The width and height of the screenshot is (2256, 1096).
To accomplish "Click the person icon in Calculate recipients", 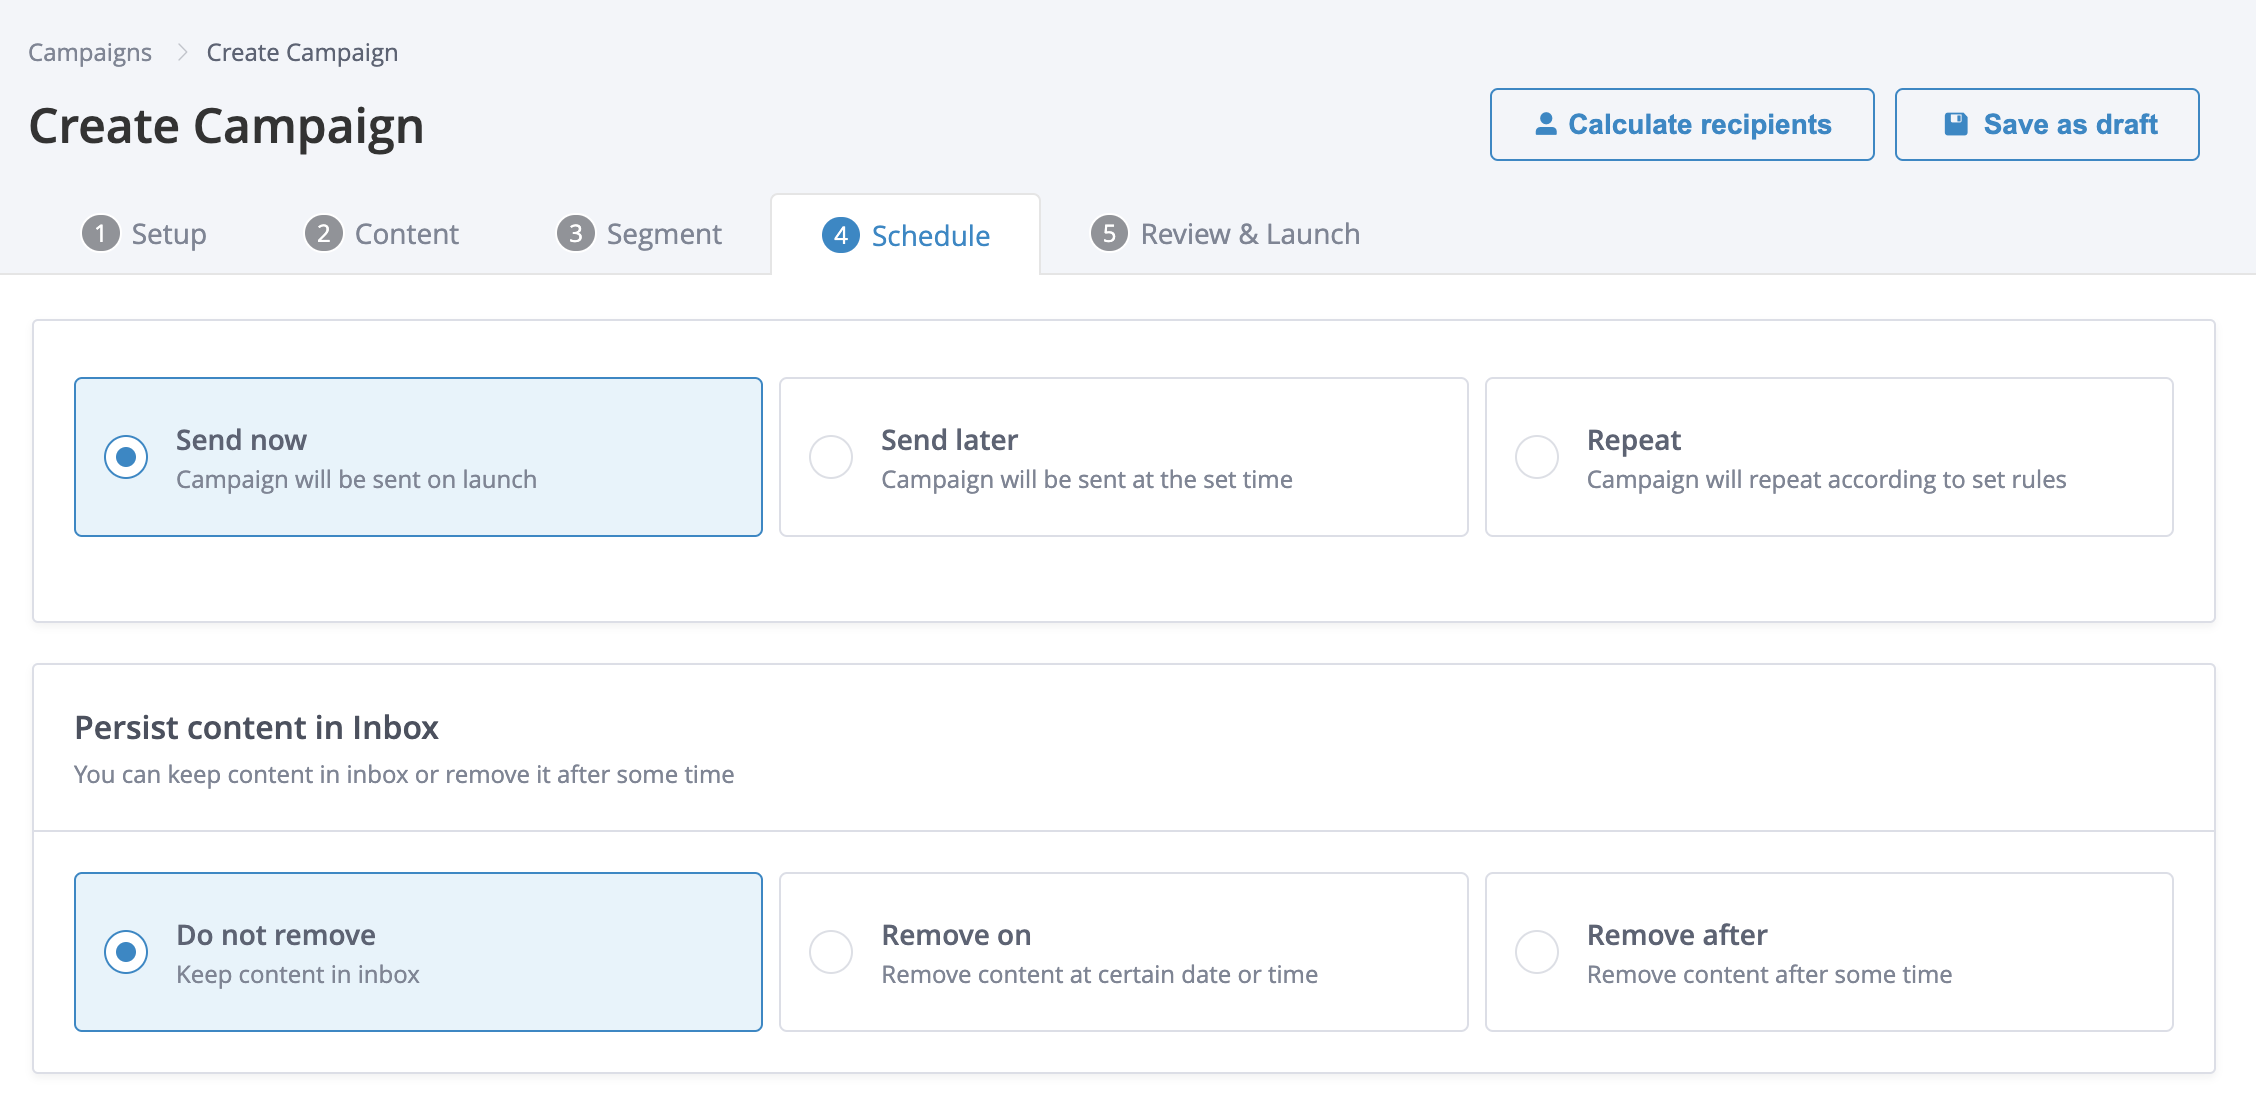I will [1545, 124].
